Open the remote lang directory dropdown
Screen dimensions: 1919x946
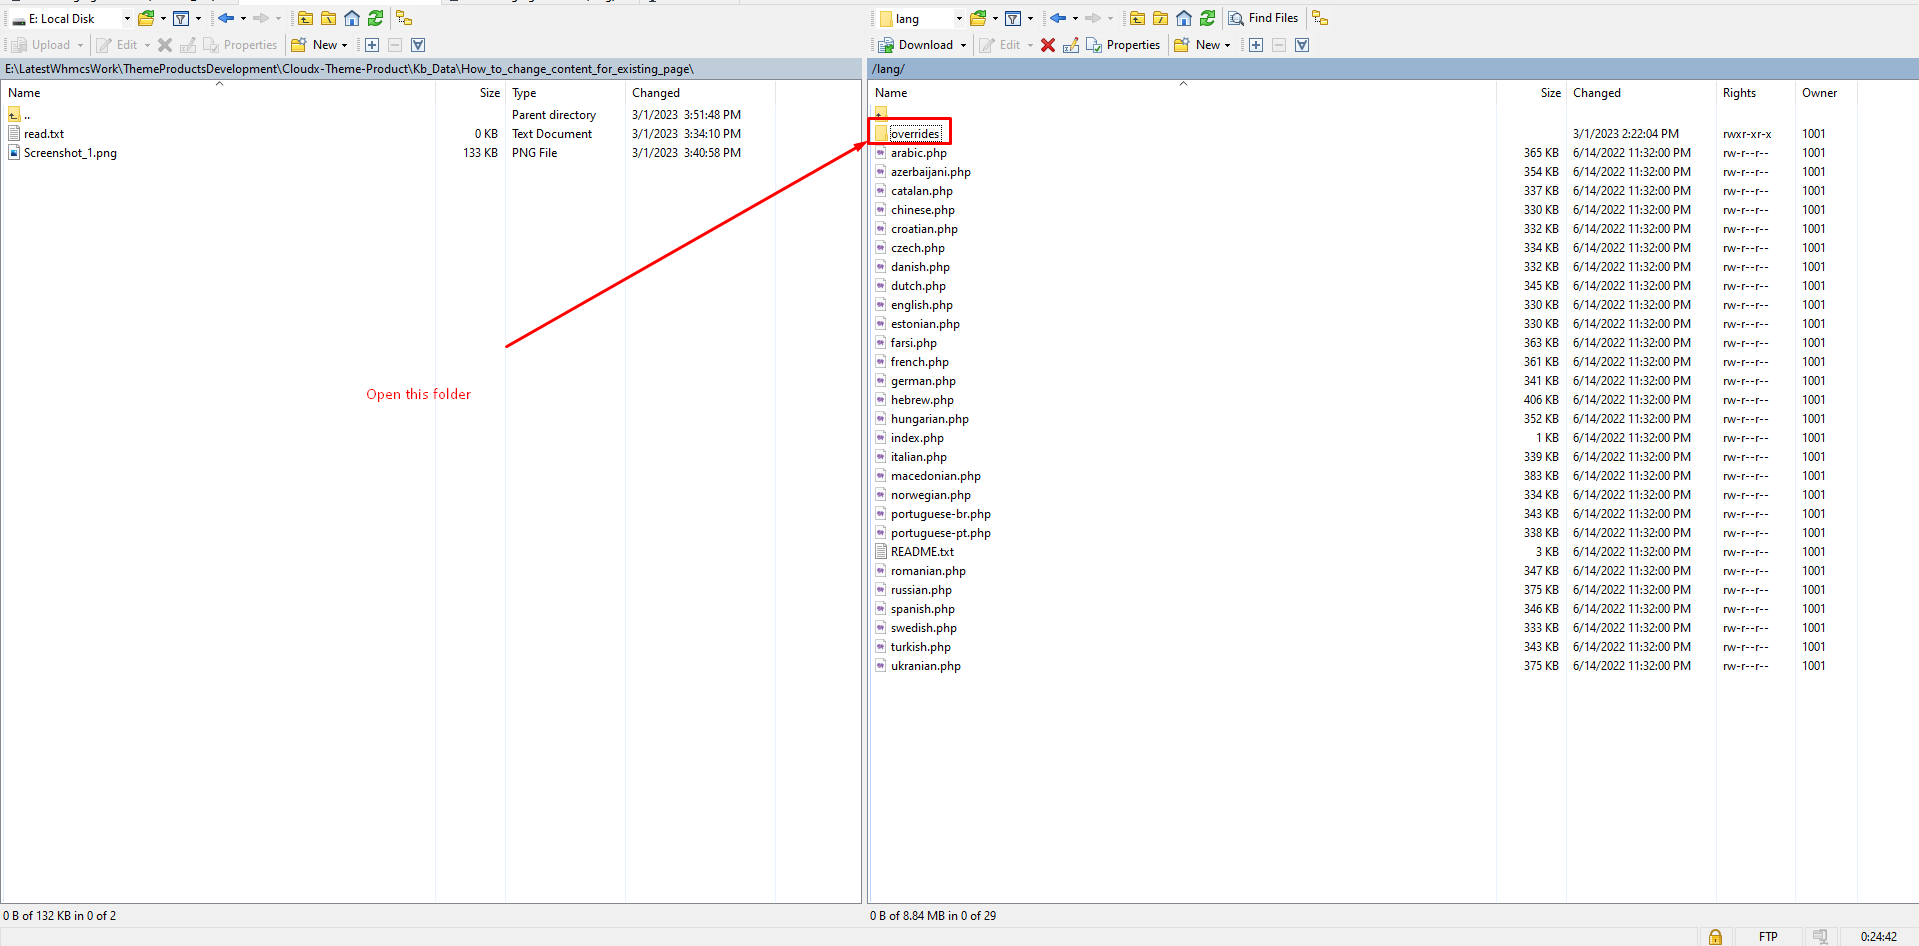click(958, 18)
